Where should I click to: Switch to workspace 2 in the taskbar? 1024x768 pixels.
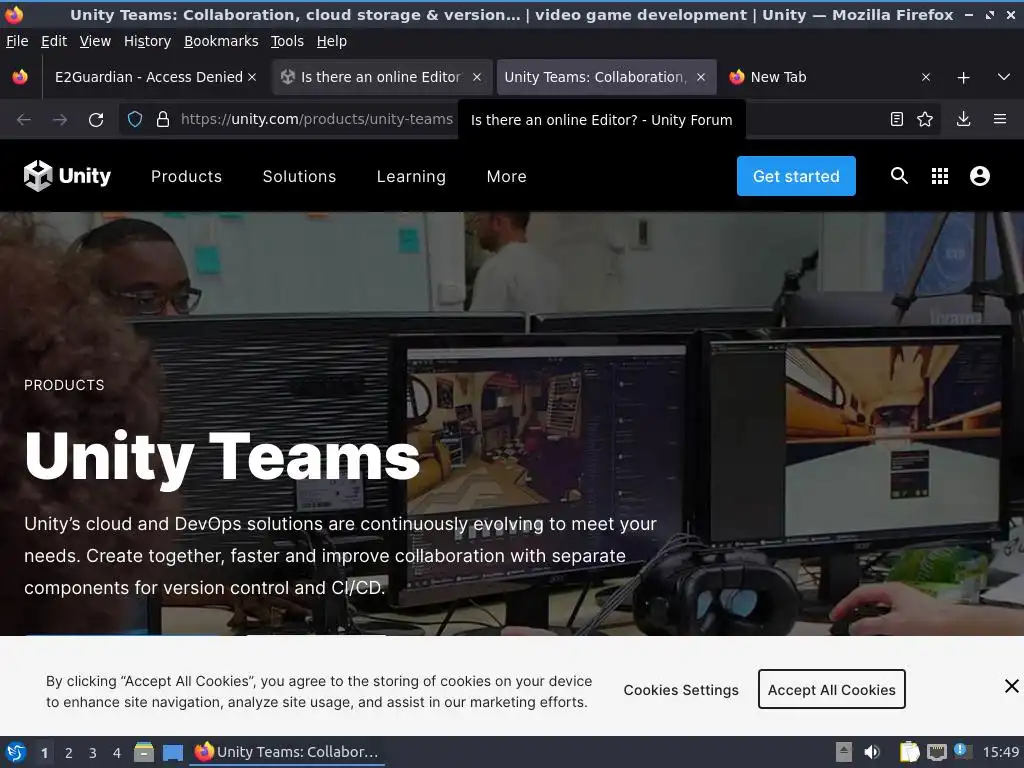click(x=69, y=753)
